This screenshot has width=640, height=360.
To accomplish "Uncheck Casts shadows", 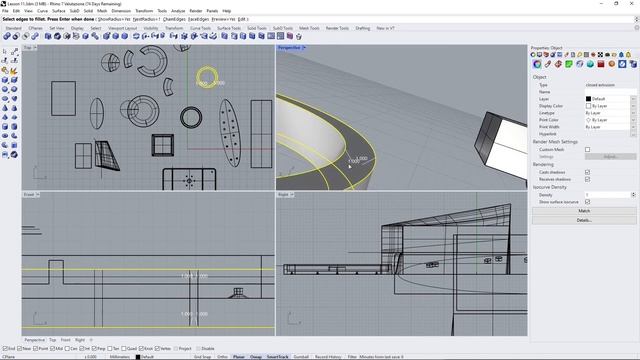I will [587, 172].
